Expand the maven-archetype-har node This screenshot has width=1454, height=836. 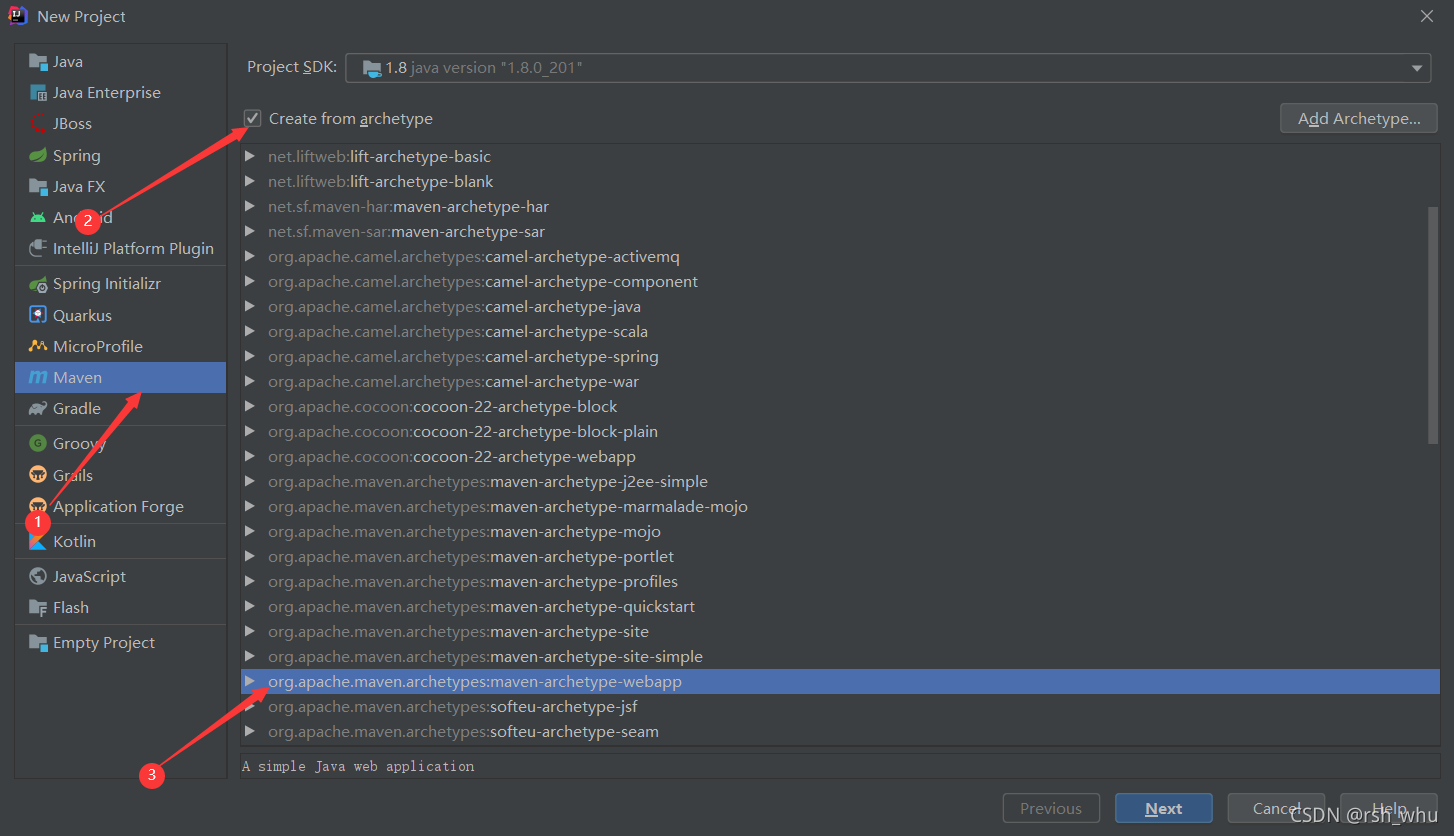[250, 206]
